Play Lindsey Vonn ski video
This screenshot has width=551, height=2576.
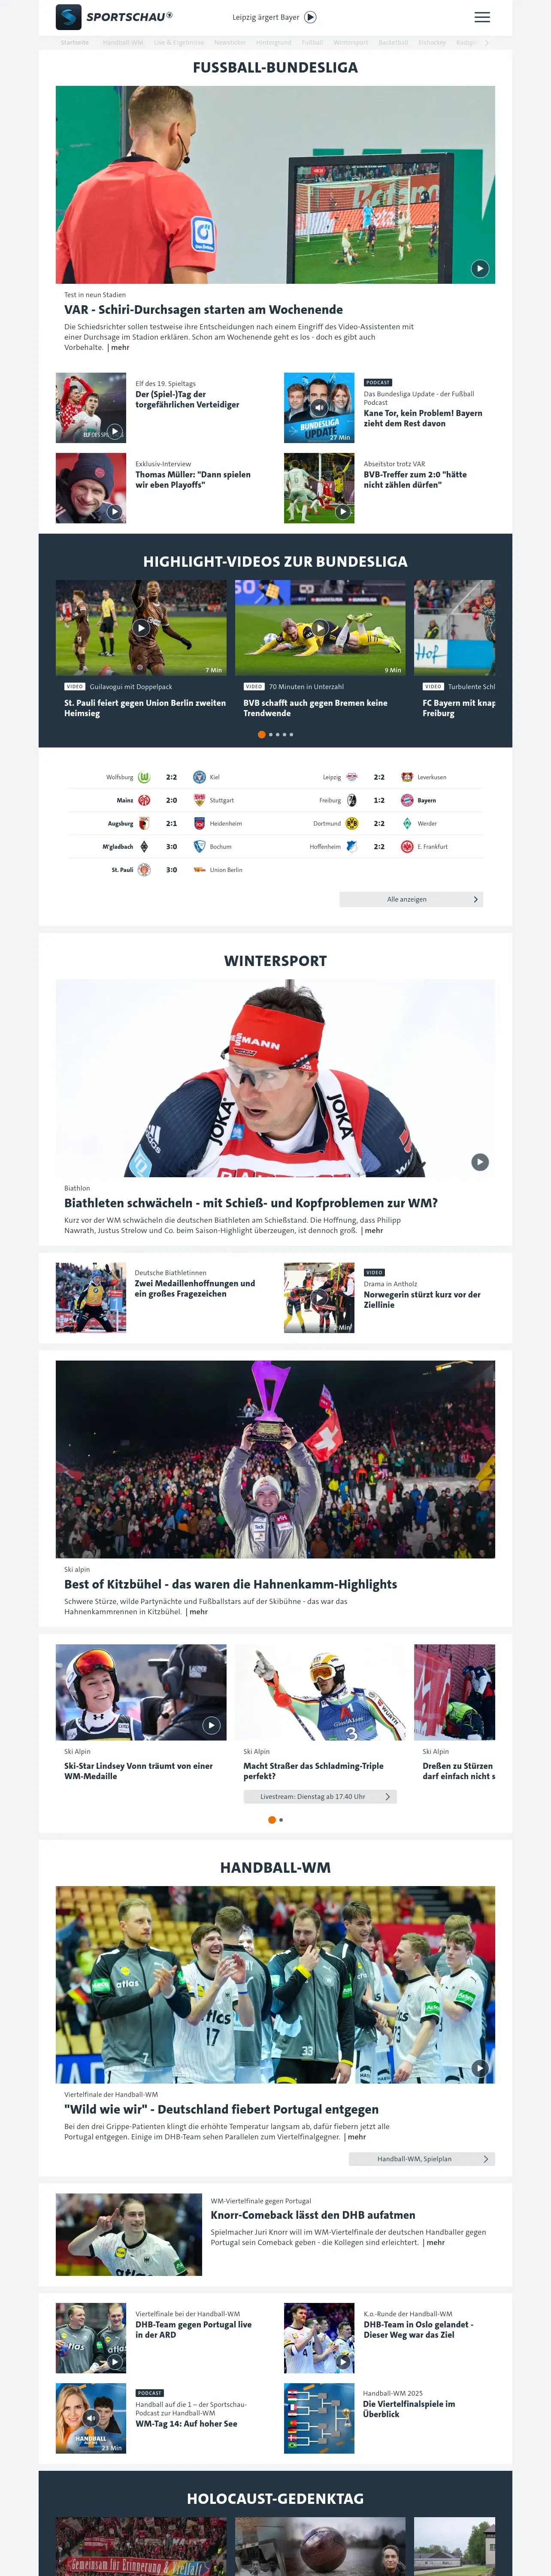211,1725
